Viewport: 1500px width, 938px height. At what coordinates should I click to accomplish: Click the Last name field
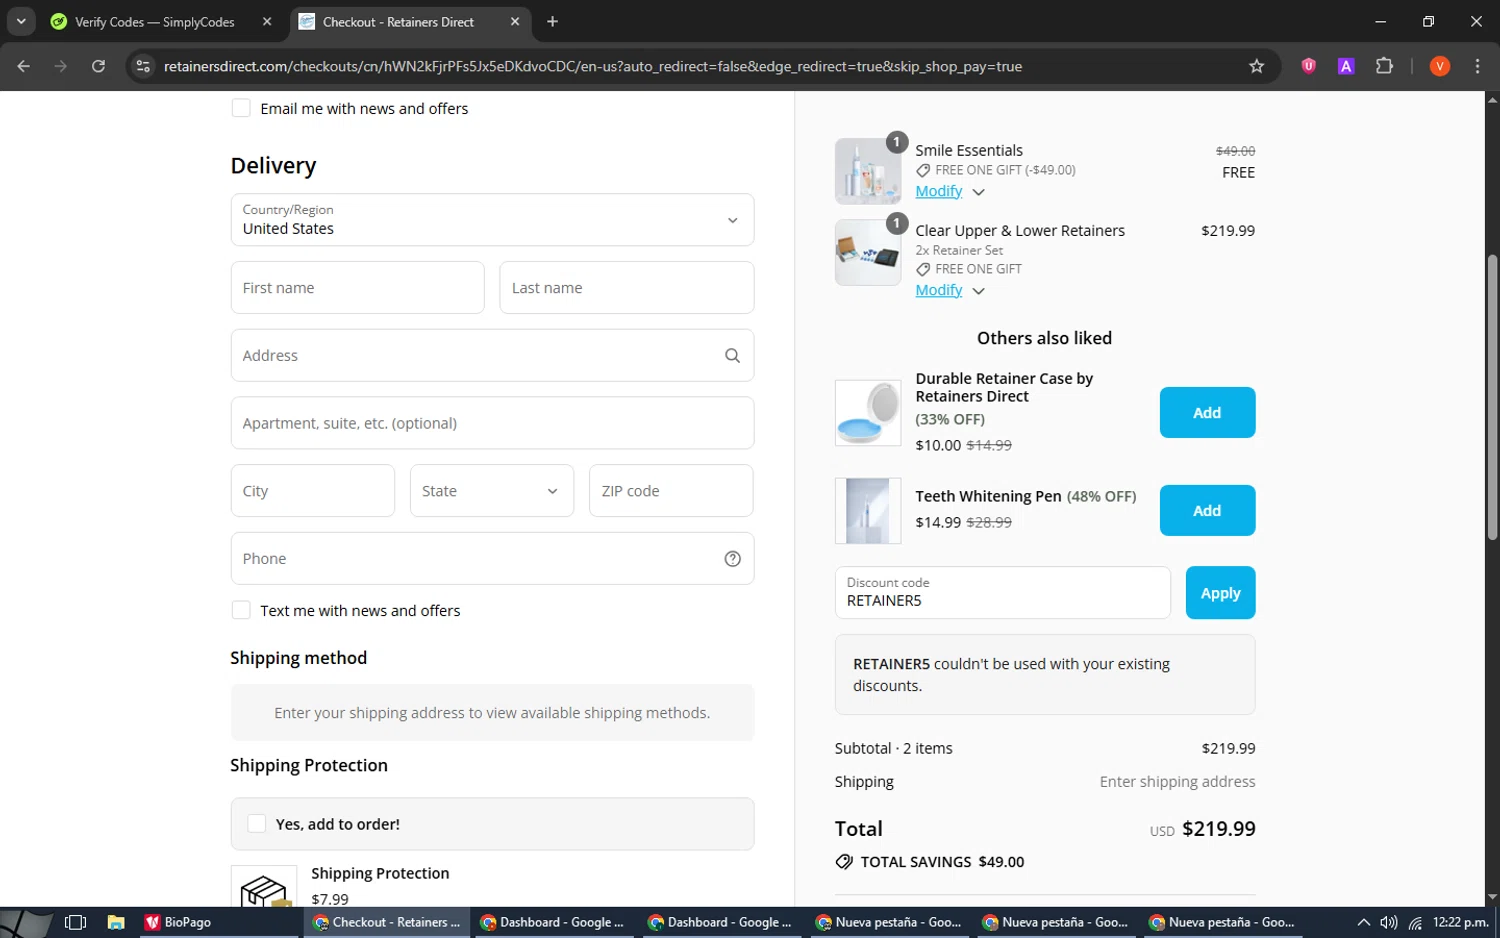(x=626, y=288)
